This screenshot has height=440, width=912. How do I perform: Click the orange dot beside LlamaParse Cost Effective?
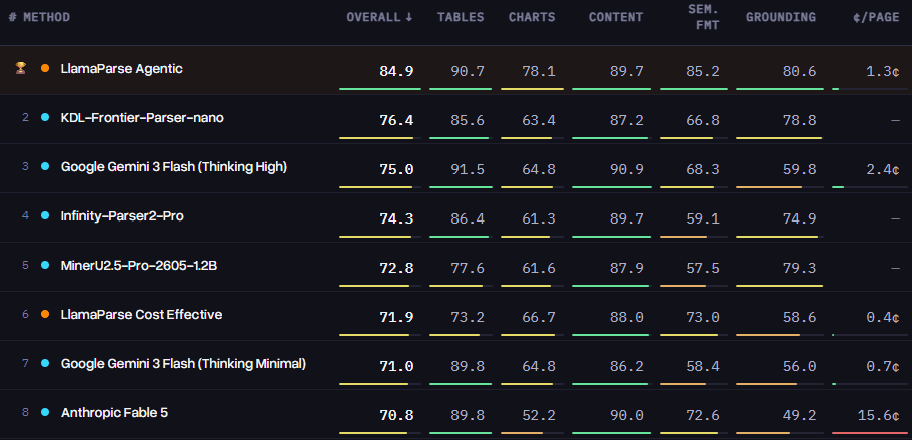pyautogui.click(x=45, y=314)
